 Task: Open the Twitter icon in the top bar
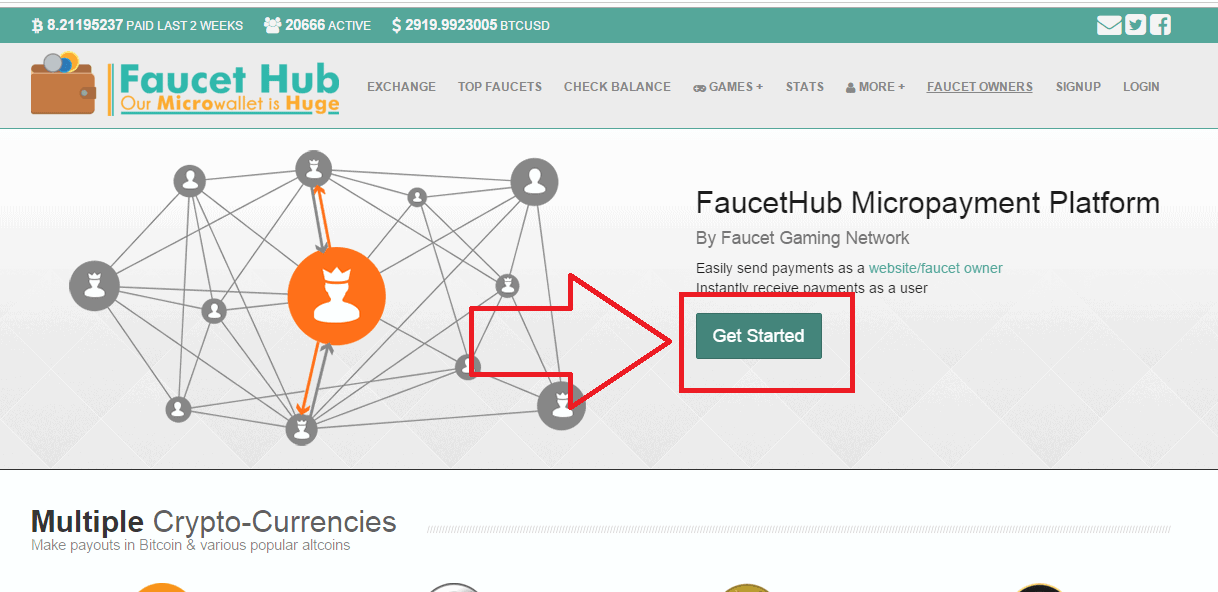coord(1135,25)
